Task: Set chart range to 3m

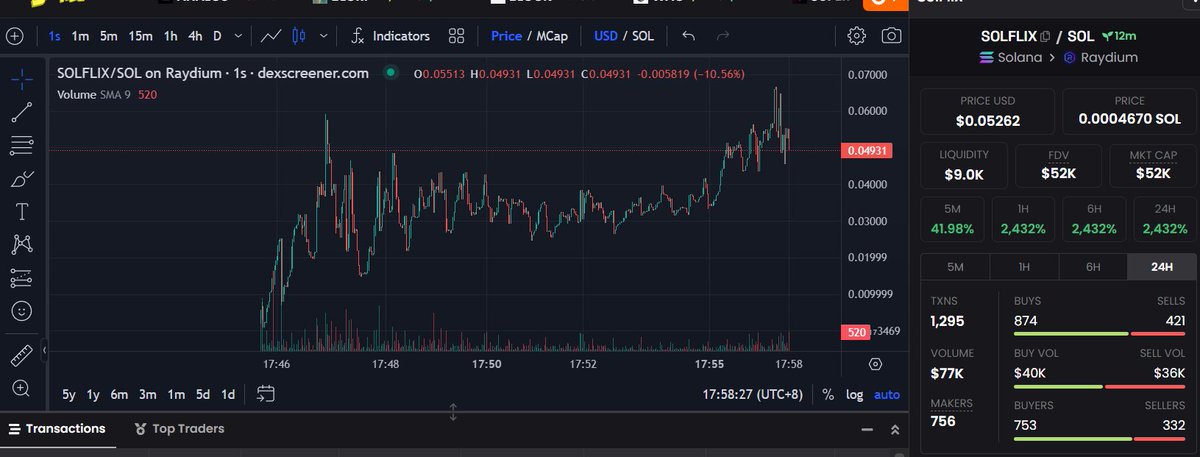Action: [147, 394]
